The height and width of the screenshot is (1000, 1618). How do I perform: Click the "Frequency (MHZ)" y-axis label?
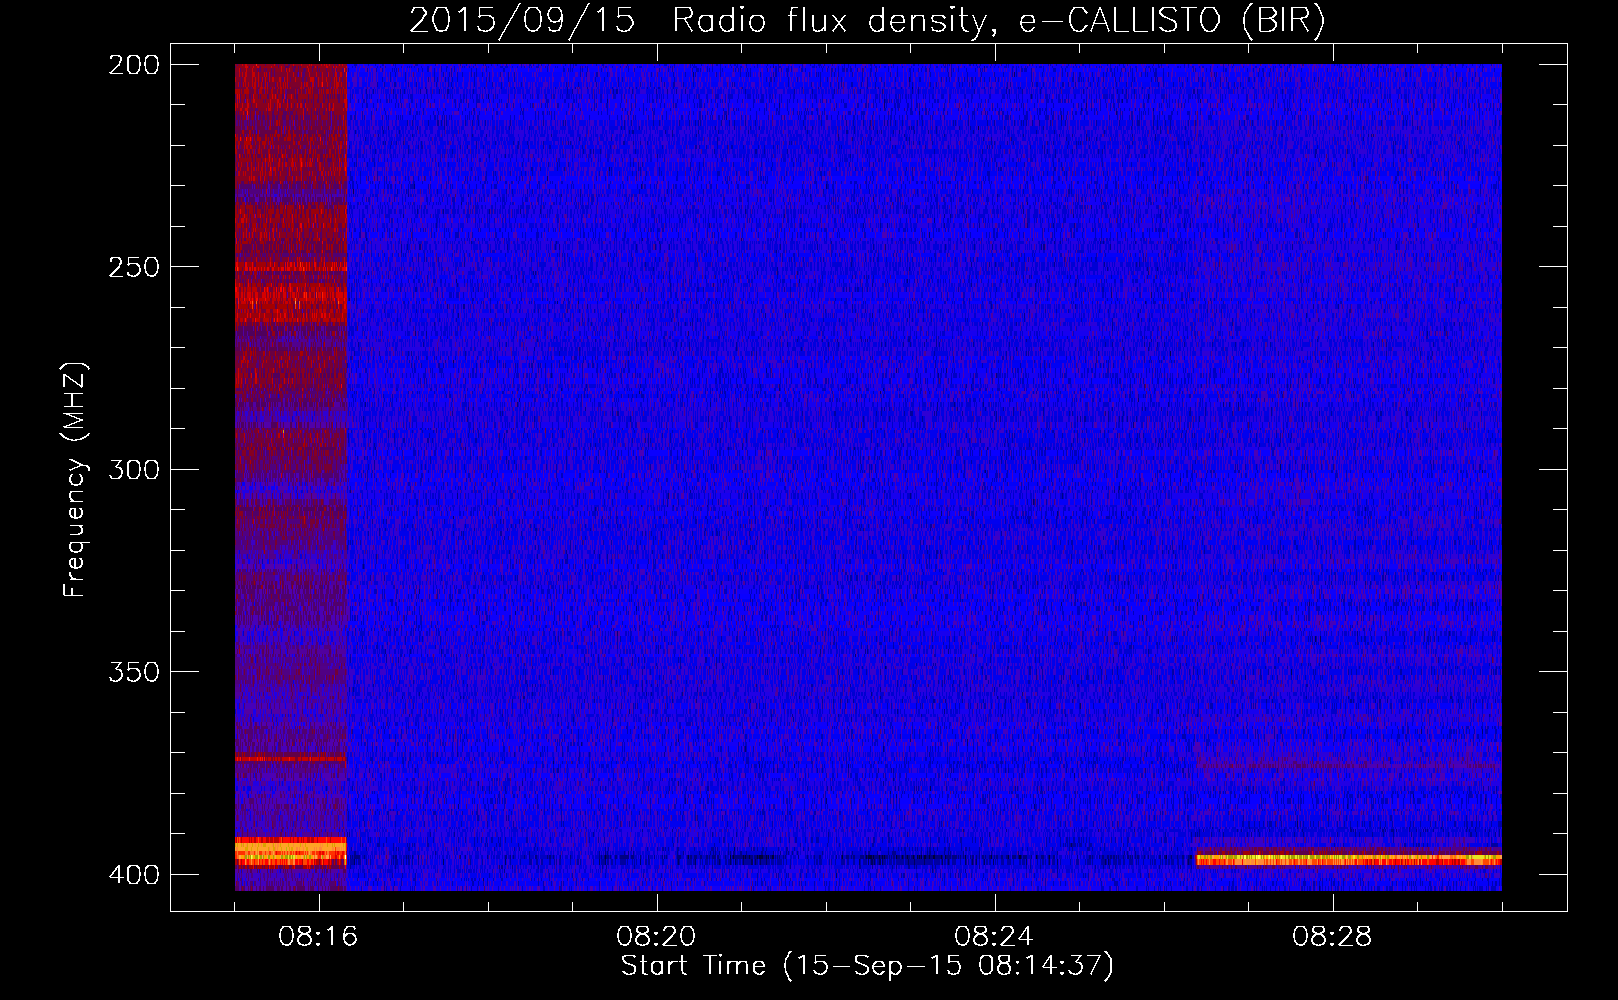coord(75,480)
